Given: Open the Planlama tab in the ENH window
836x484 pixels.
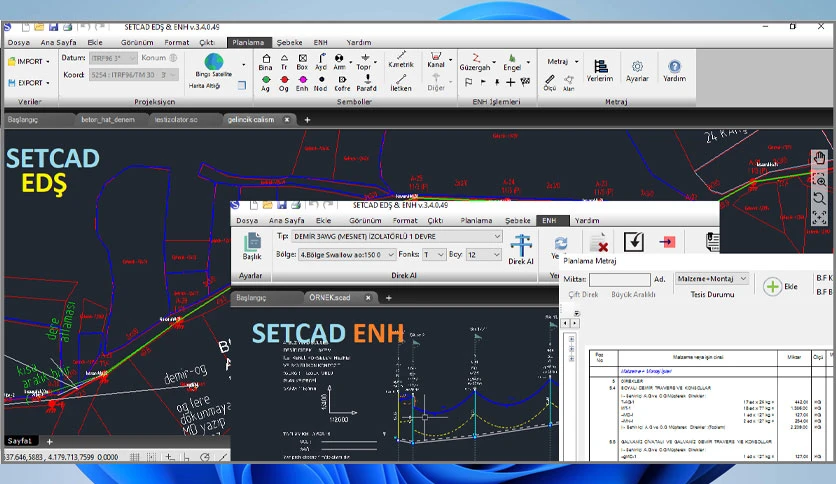Looking at the screenshot, I should point(476,220).
